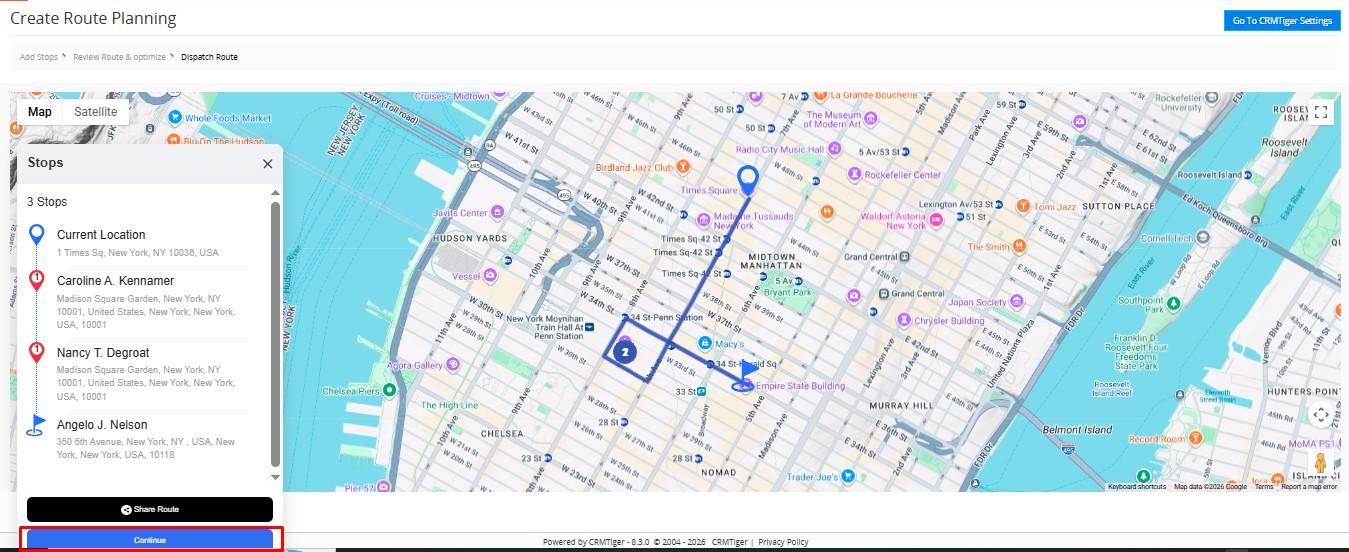Click Empire State Building map label
Viewport: 1349px width, 552px height.
pyautogui.click(x=801, y=386)
